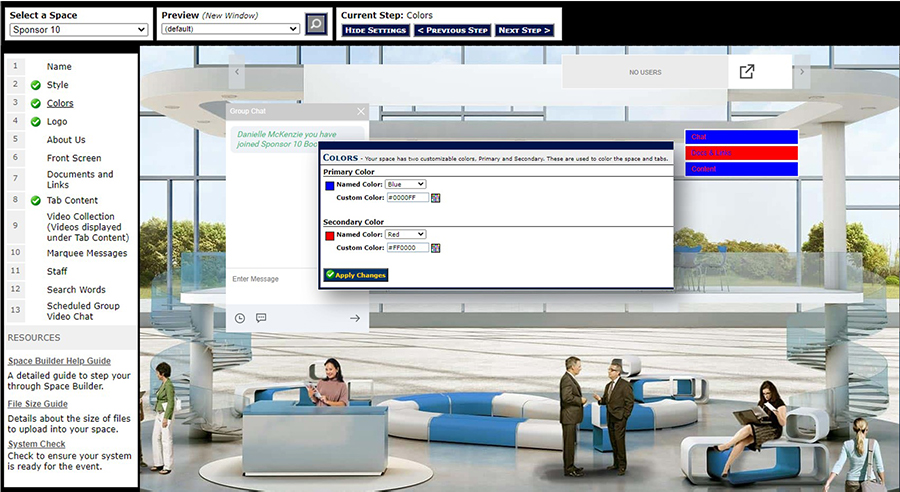900x492 pixels.
Task: Click the preview magnifier icon button
Action: (x=316, y=25)
